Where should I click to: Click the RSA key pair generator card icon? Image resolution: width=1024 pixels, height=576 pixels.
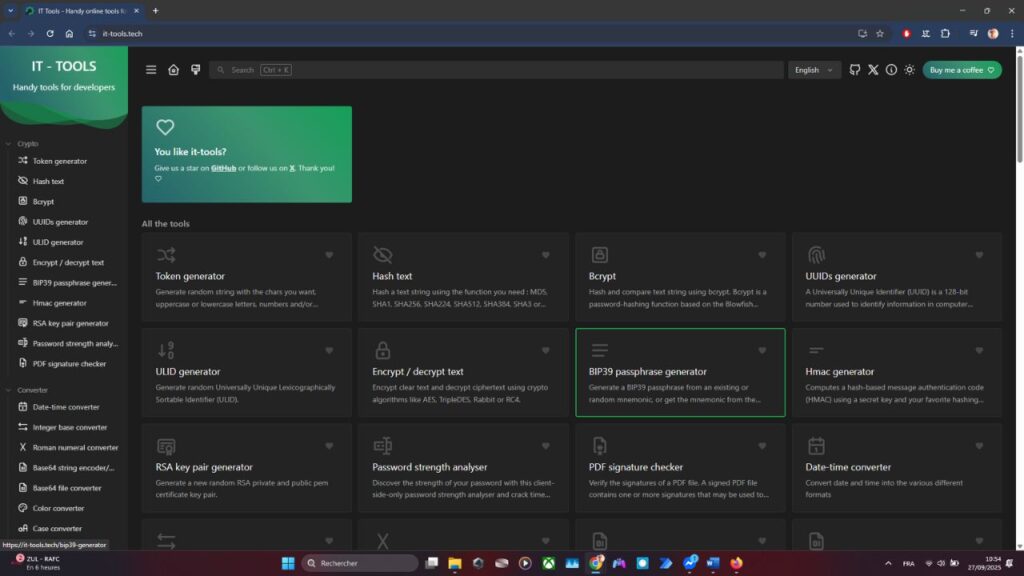click(166, 446)
